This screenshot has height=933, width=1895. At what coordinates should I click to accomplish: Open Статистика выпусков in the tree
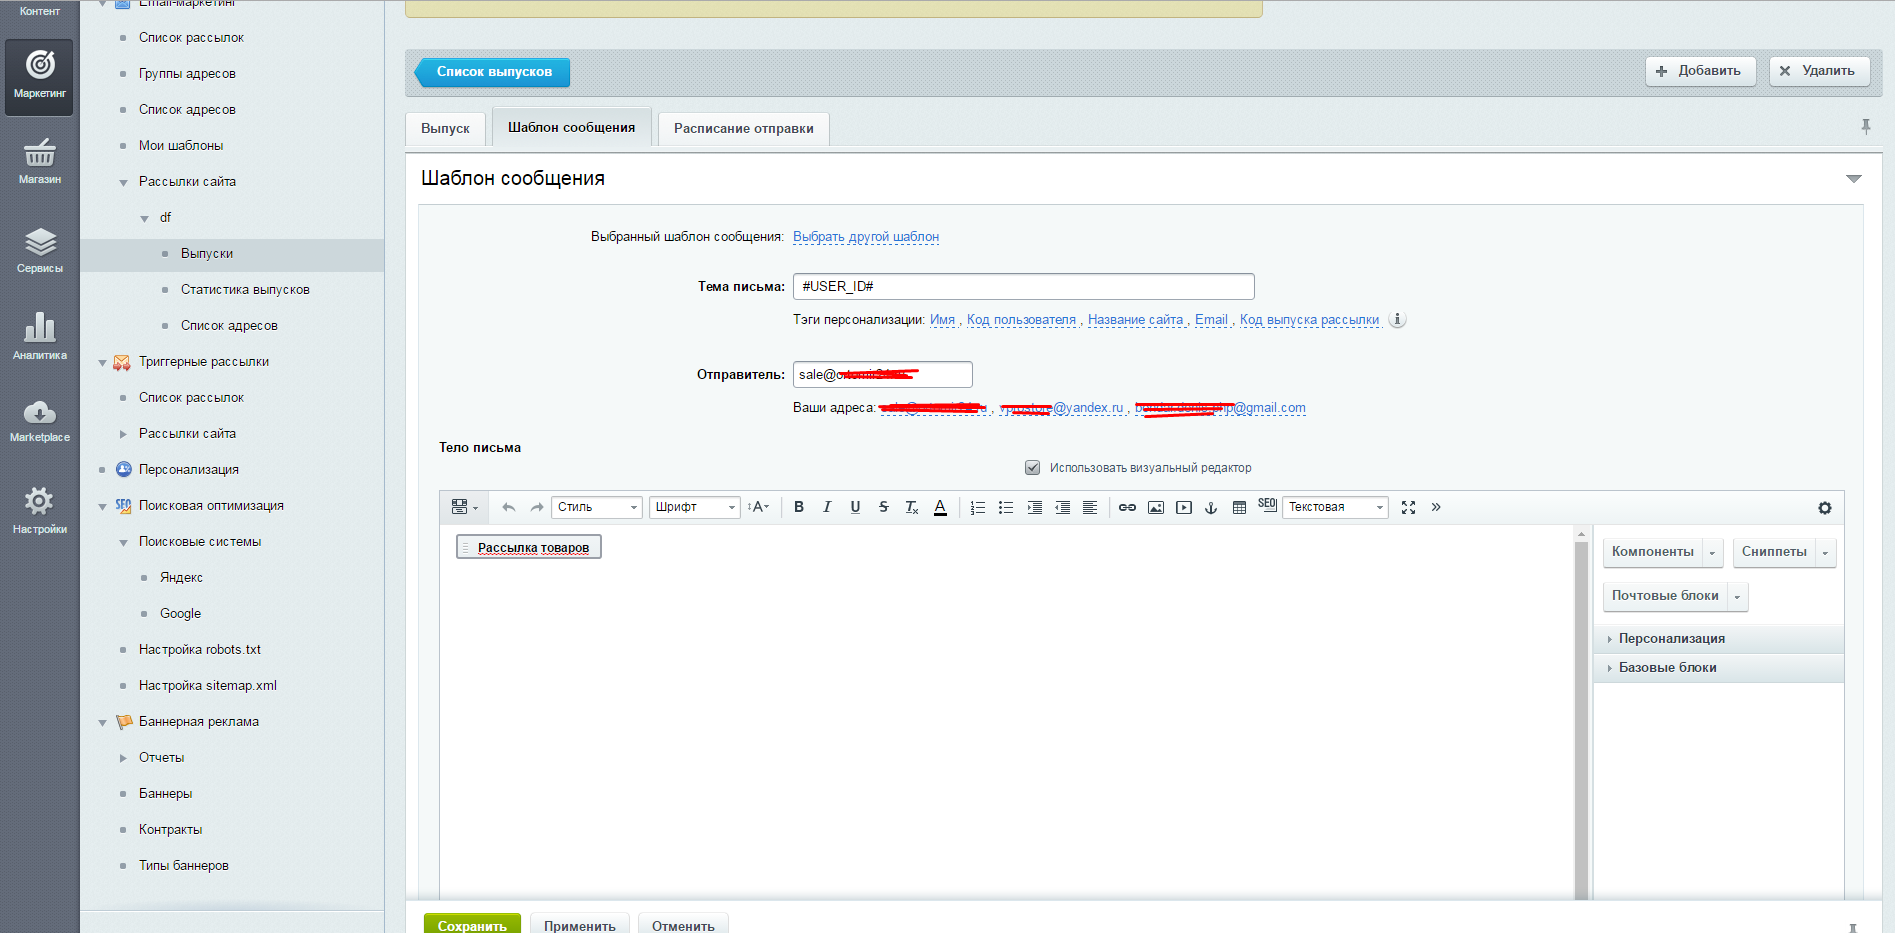click(x=245, y=290)
